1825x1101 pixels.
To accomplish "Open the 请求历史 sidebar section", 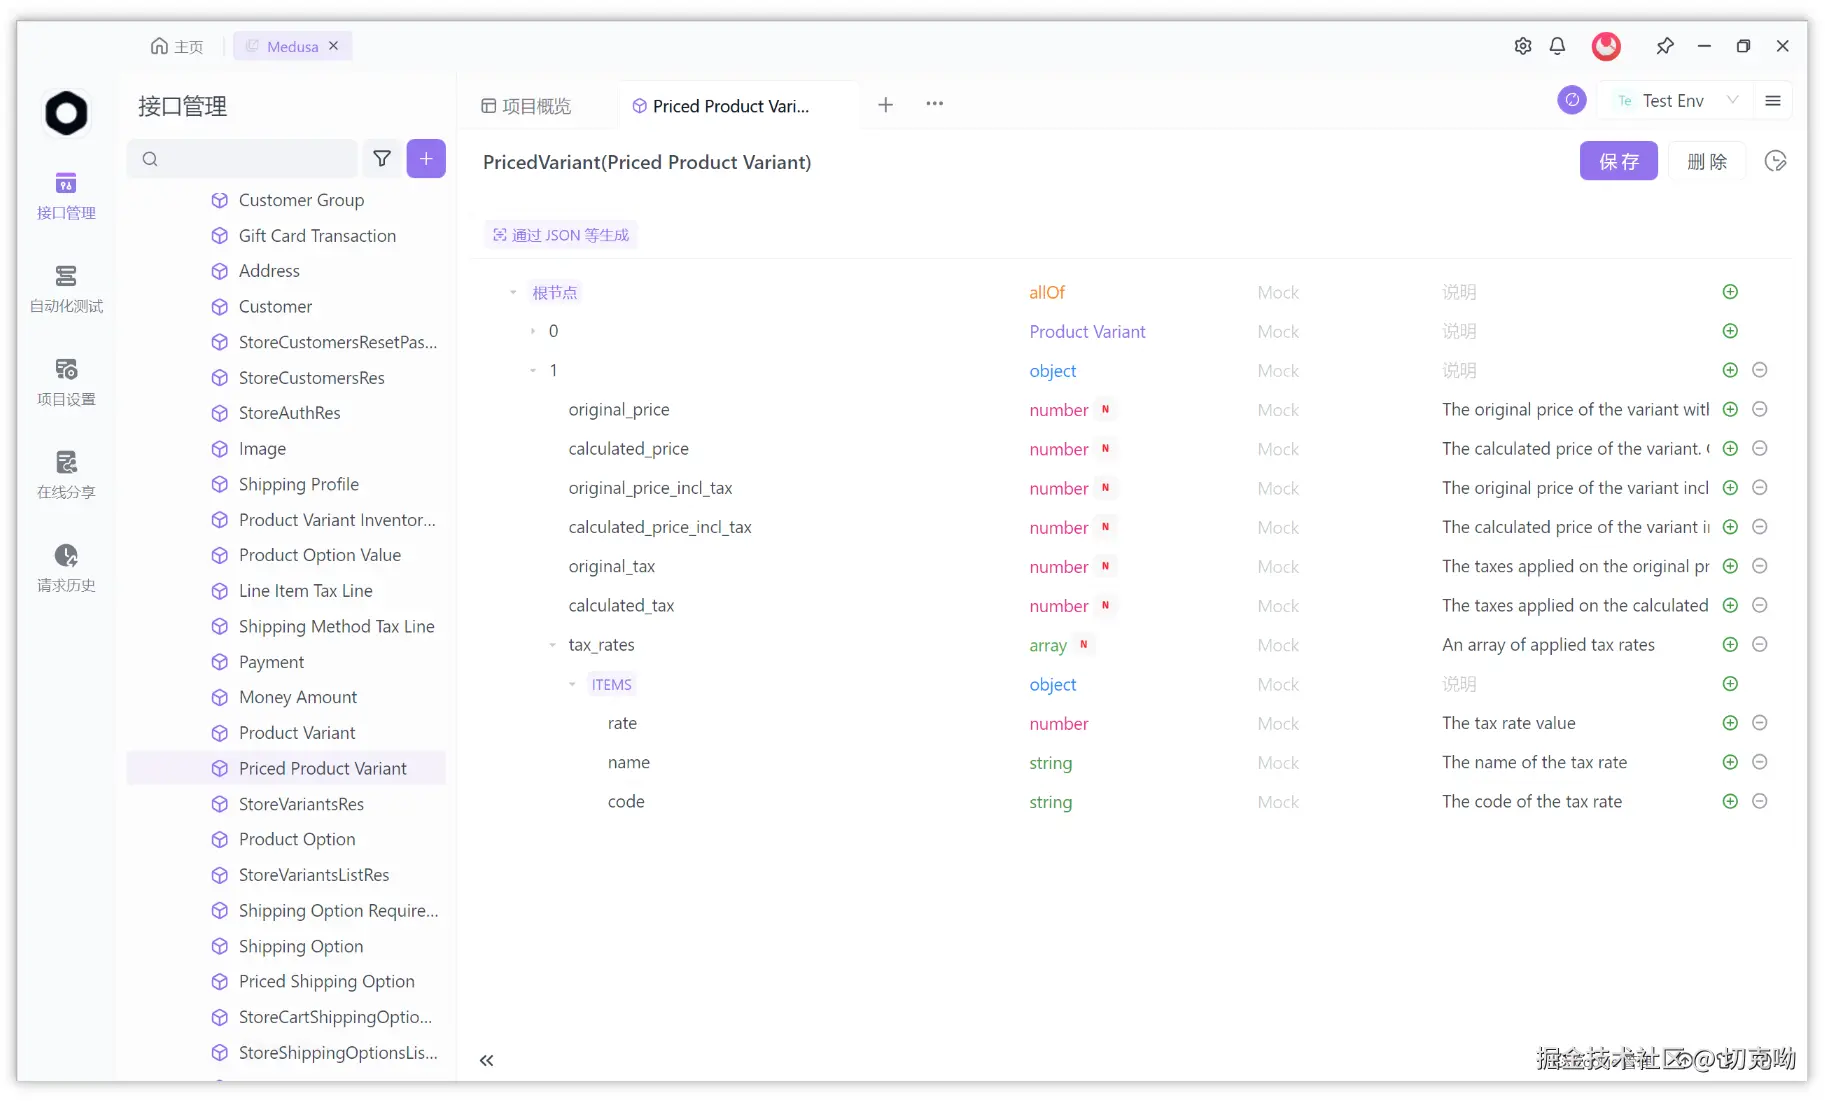I will (66, 568).
